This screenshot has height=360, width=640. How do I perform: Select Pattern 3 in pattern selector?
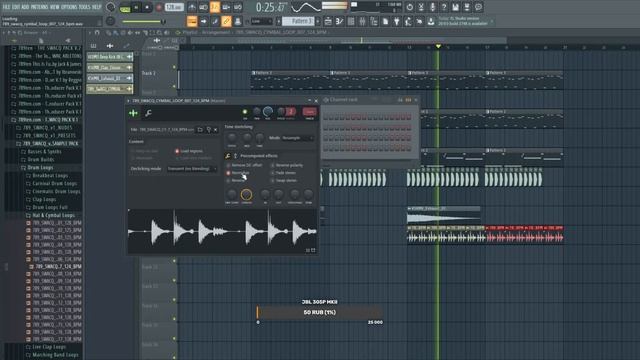[298, 21]
